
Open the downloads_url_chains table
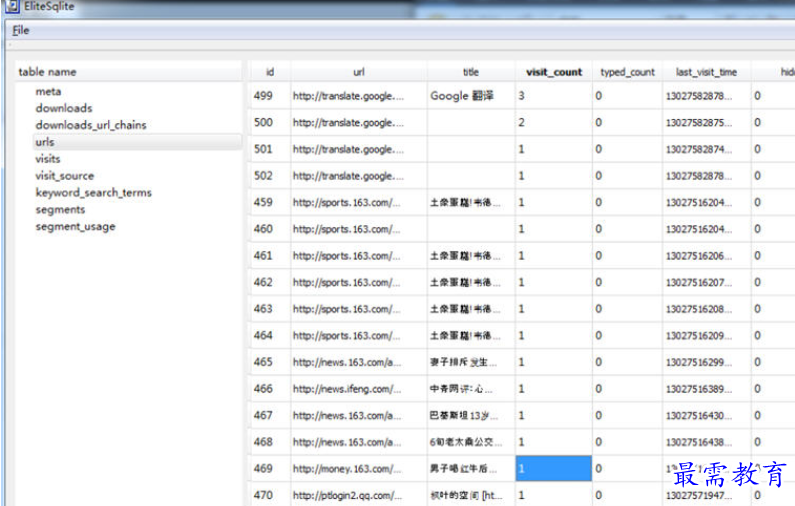click(91, 125)
